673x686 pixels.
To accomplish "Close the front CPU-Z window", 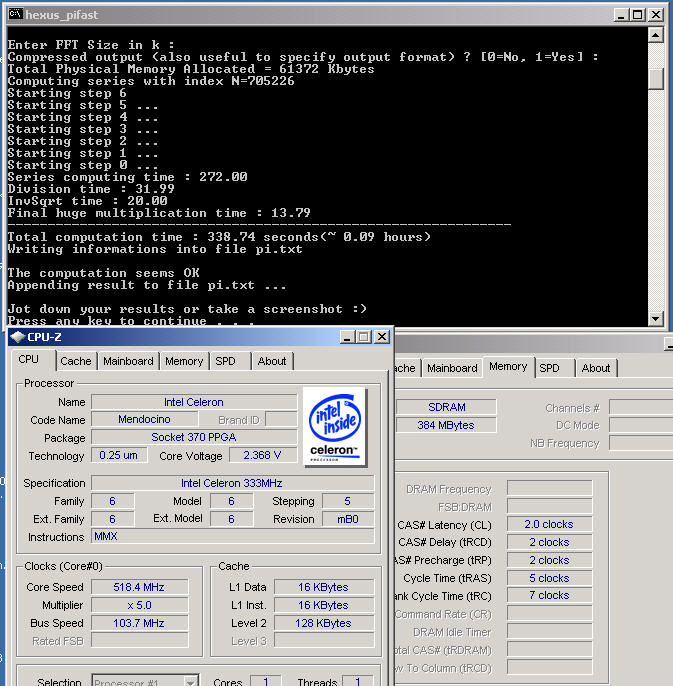I will point(382,337).
